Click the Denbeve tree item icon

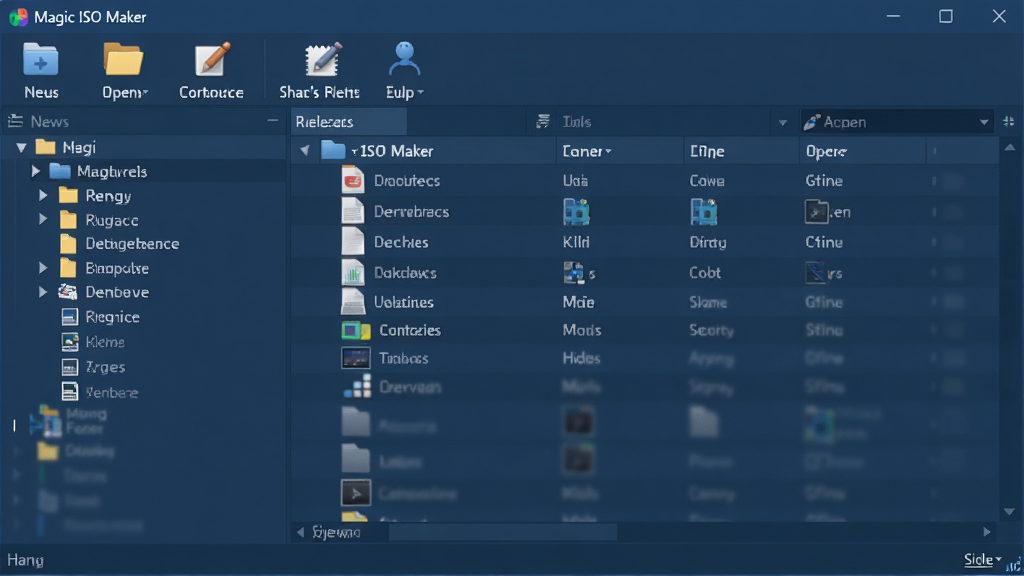(68, 292)
